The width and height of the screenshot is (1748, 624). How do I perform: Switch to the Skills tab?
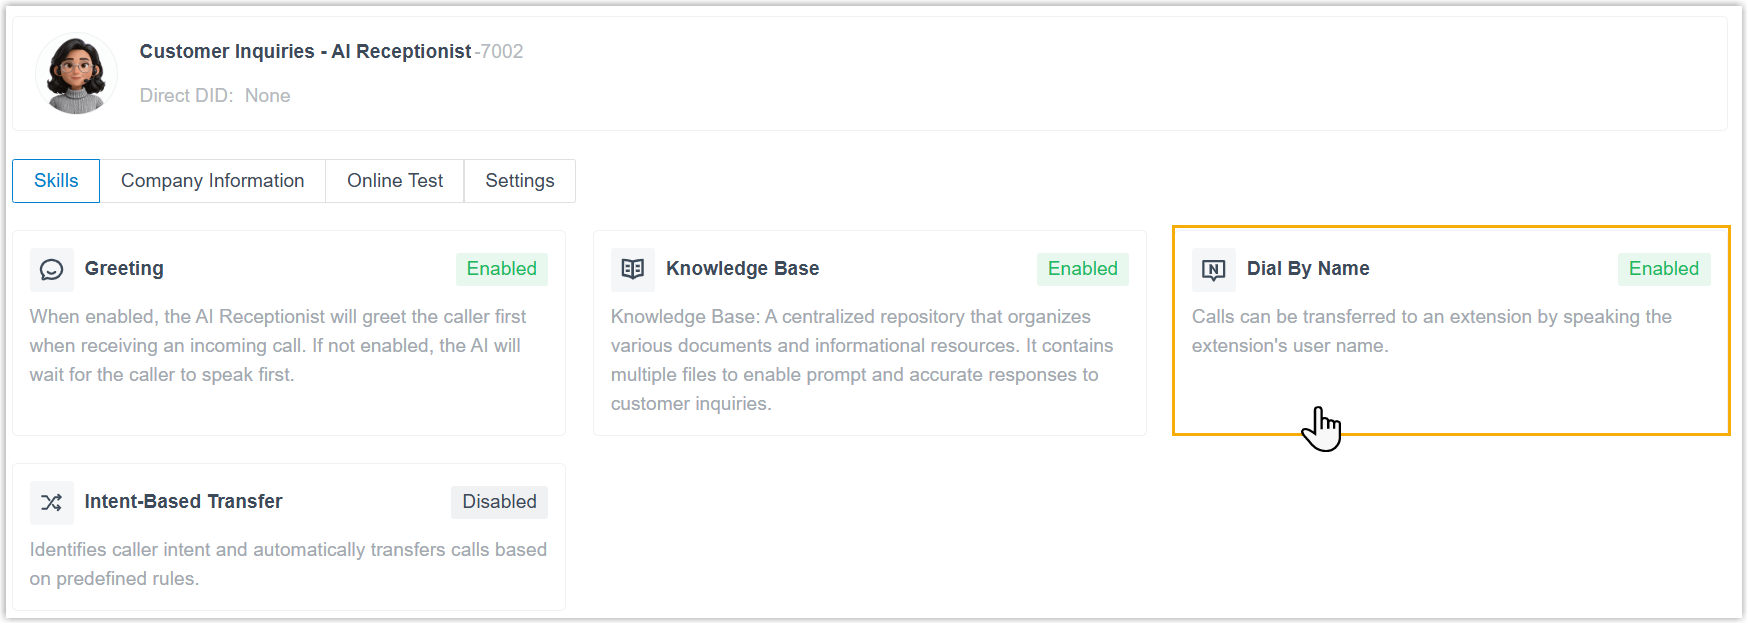[56, 181]
